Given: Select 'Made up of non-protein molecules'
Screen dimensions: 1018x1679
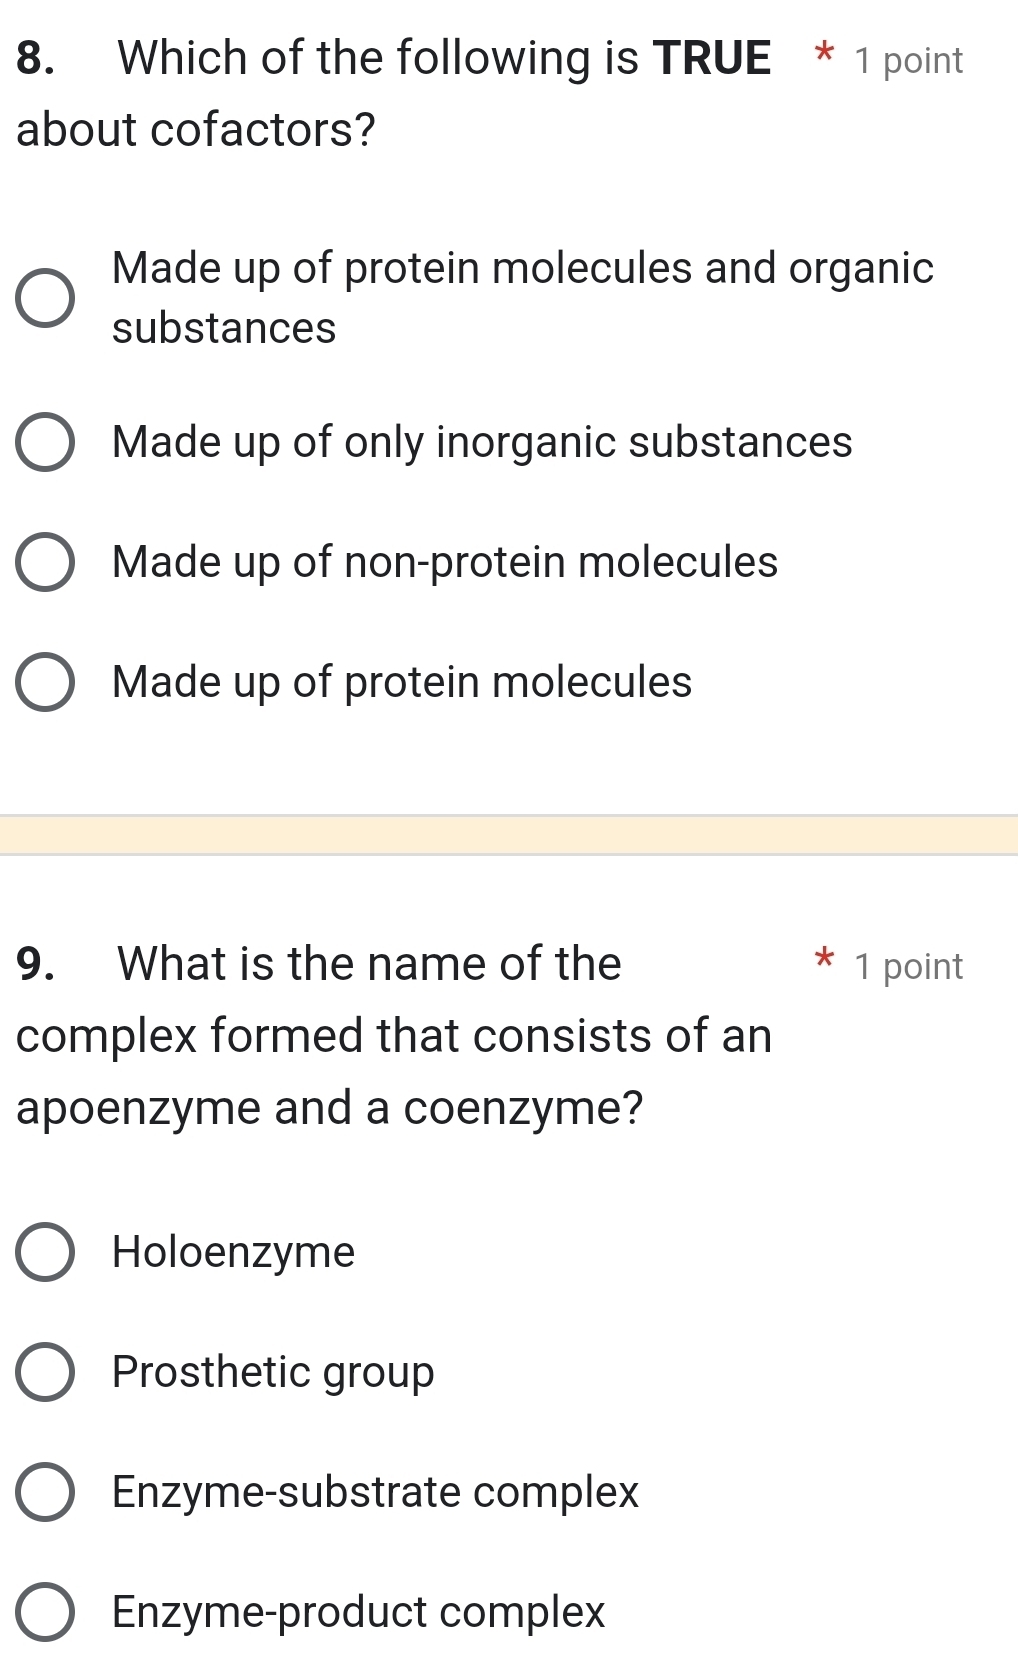Looking at the screenshot, I should [x=44, y=562].
